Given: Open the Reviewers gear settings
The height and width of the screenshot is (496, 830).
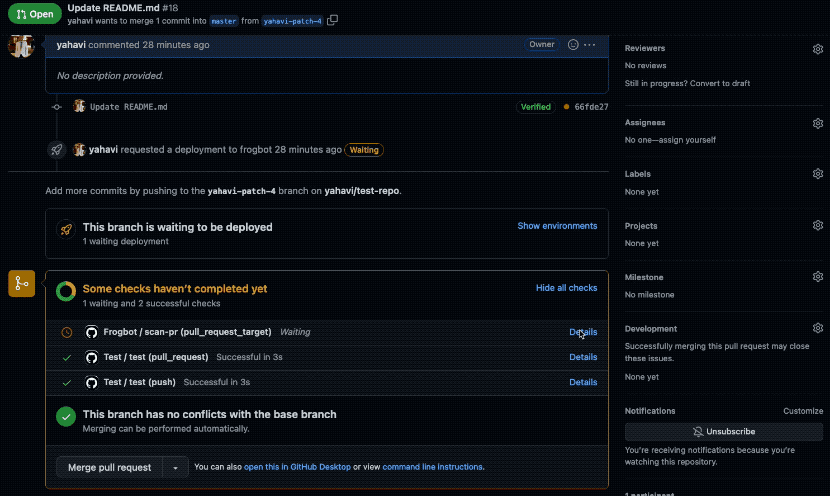Looking at the screenshot, I should click(x=818, y=49).
